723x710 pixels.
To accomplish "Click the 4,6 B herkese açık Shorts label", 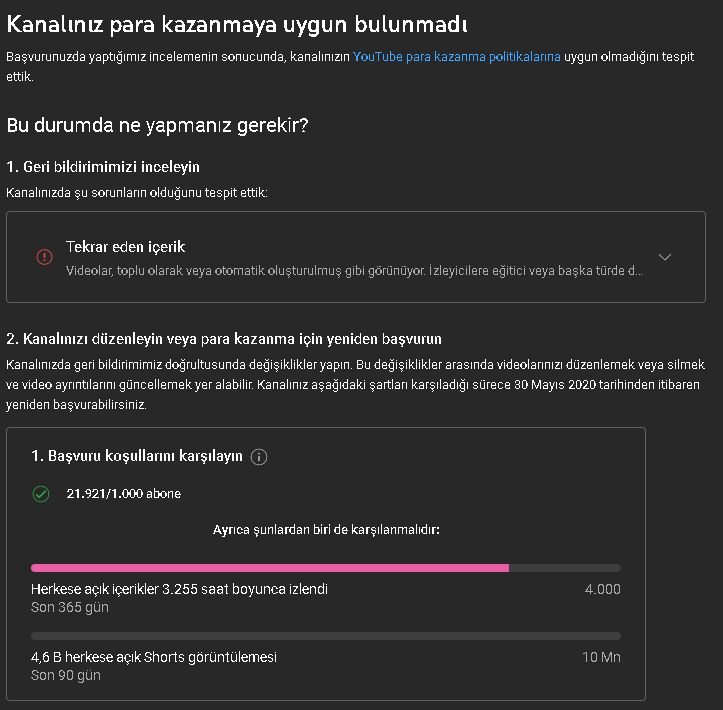I will (154, 657).
